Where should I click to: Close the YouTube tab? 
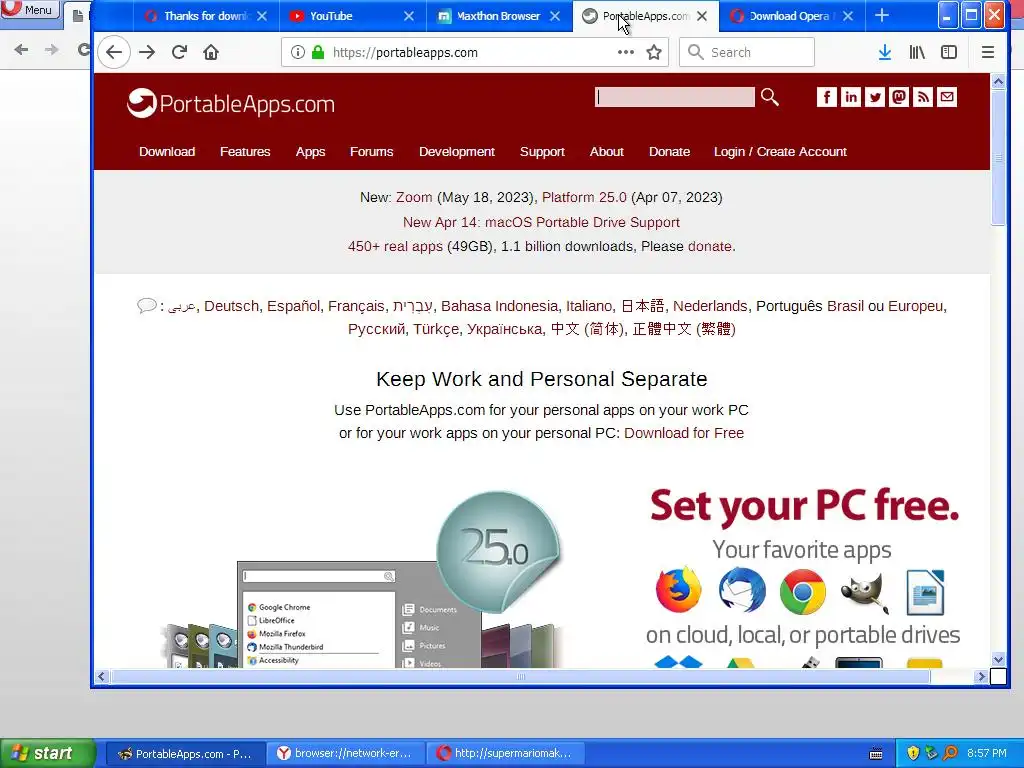tap(409, 16)
